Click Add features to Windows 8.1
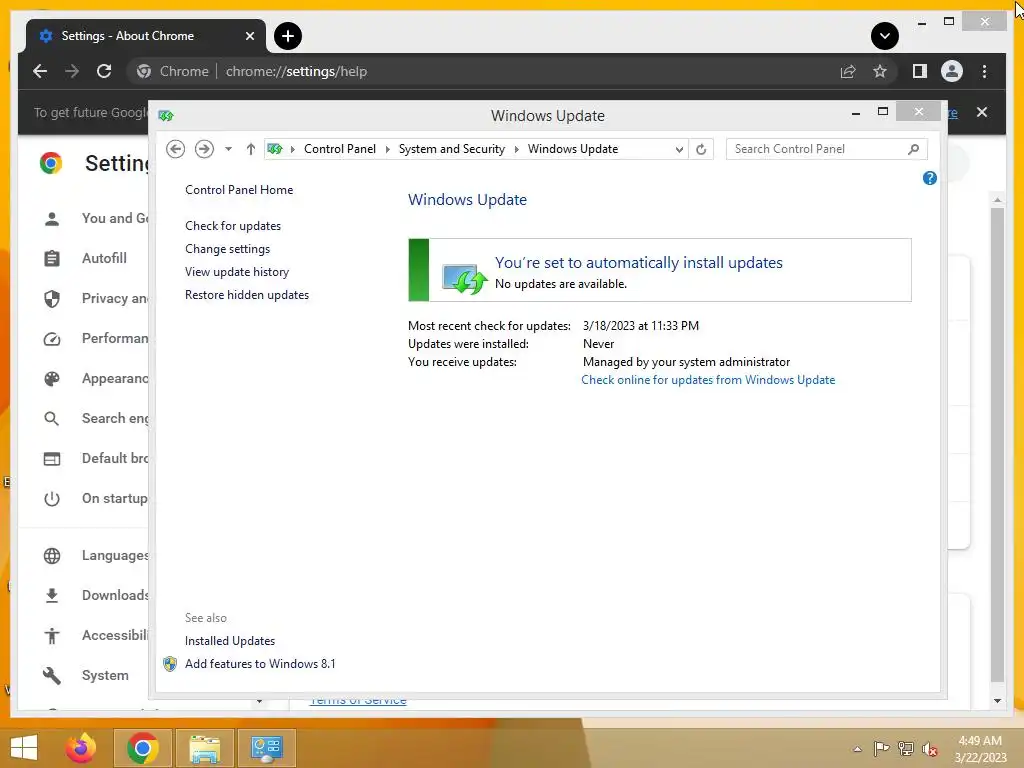The height and width of the screenshot is (768, 1024). pyautogui.click(x=260, y=664)
